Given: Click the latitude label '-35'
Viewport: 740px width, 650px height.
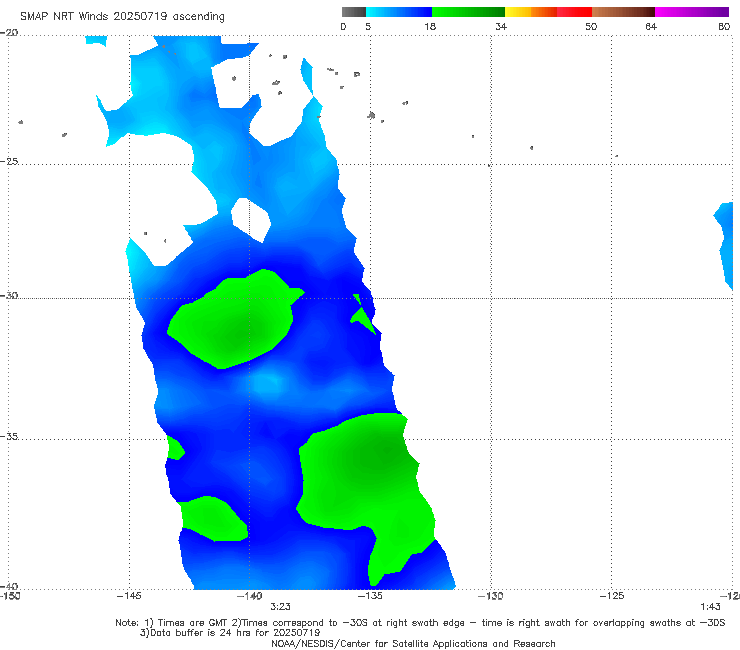Looking at the screenshot, I should (x=9, y=436).
